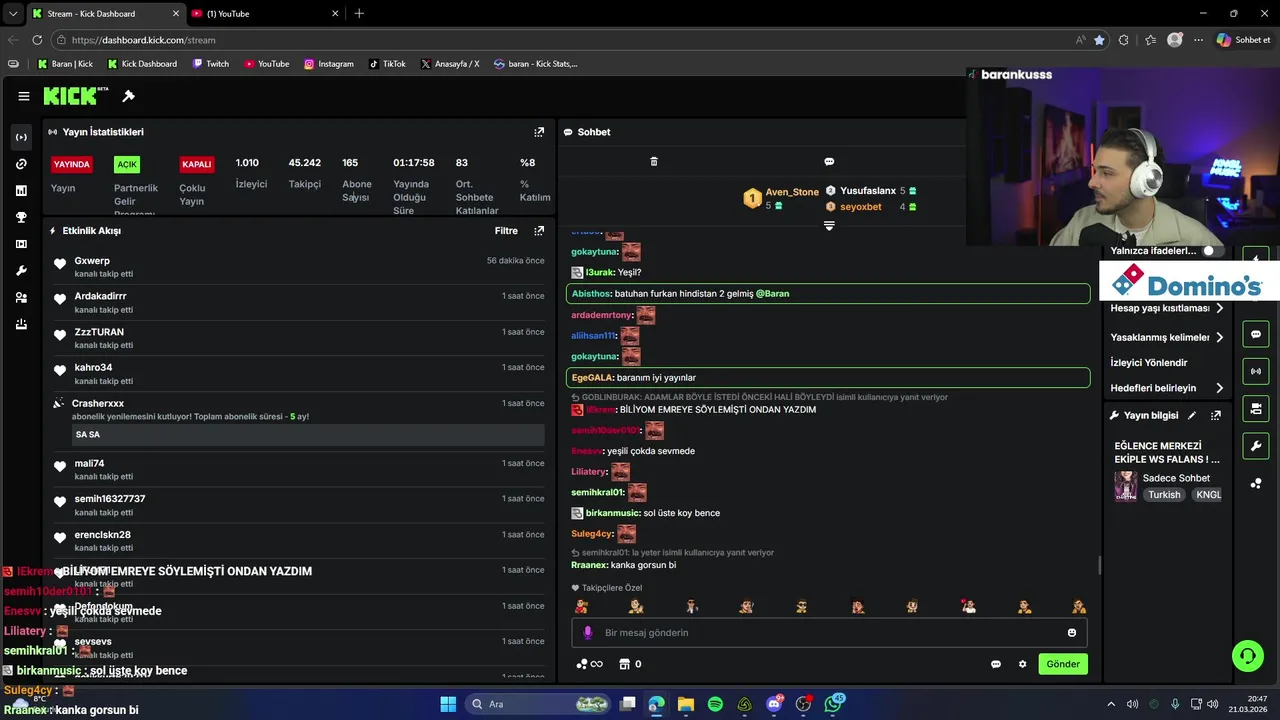
Task: Pop out the Yayın İstatistikleri panel
Action: coord(539,132)
